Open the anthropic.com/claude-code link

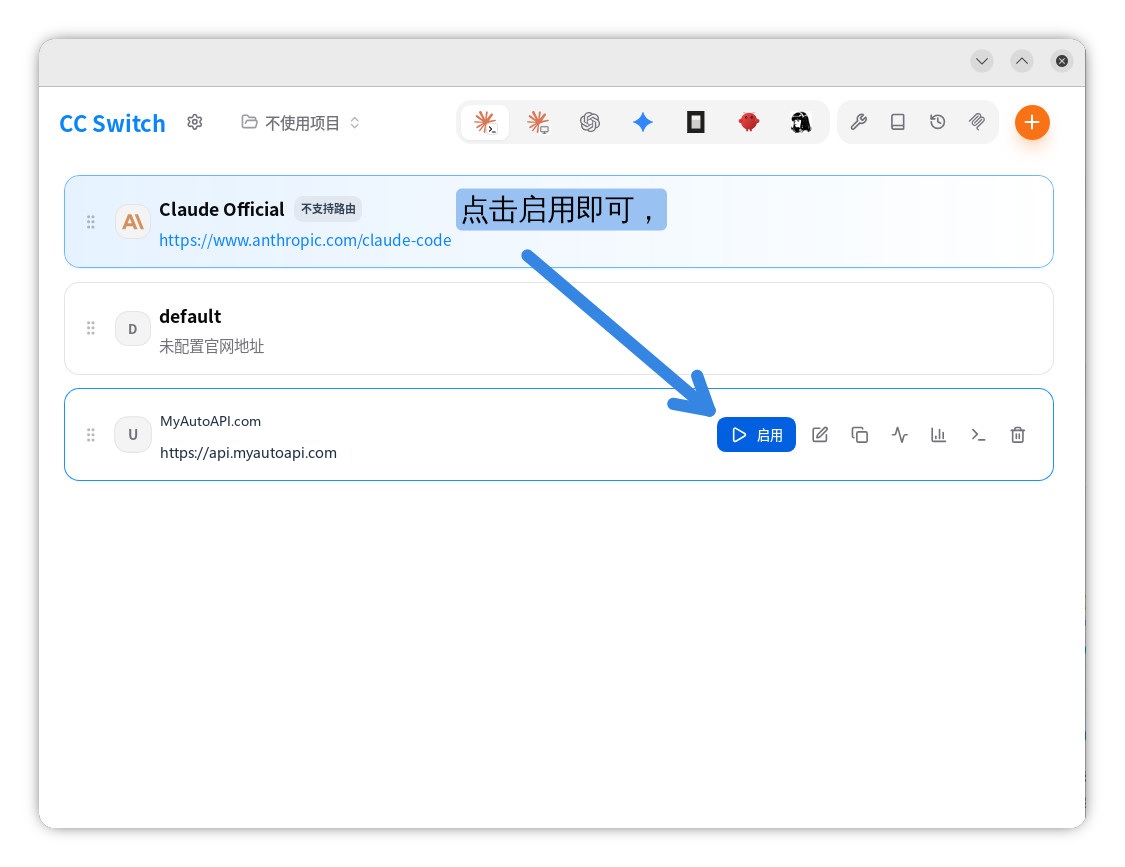pos(305,240)
